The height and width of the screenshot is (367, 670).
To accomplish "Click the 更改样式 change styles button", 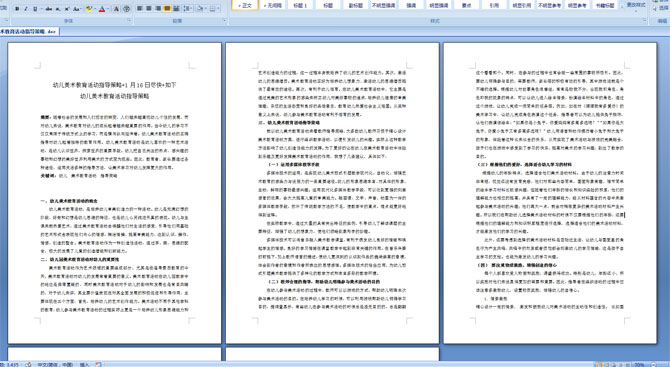I will click(x=636, y=5).
